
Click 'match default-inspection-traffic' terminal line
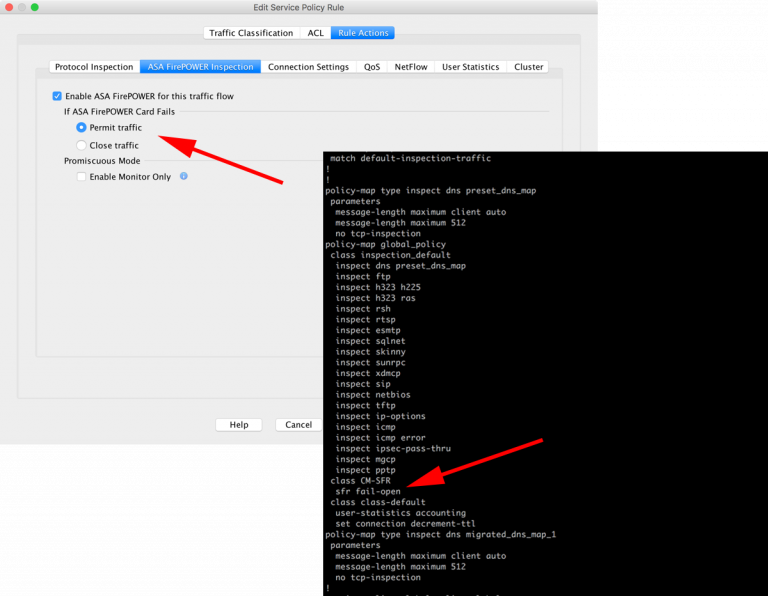click(410, 158)
